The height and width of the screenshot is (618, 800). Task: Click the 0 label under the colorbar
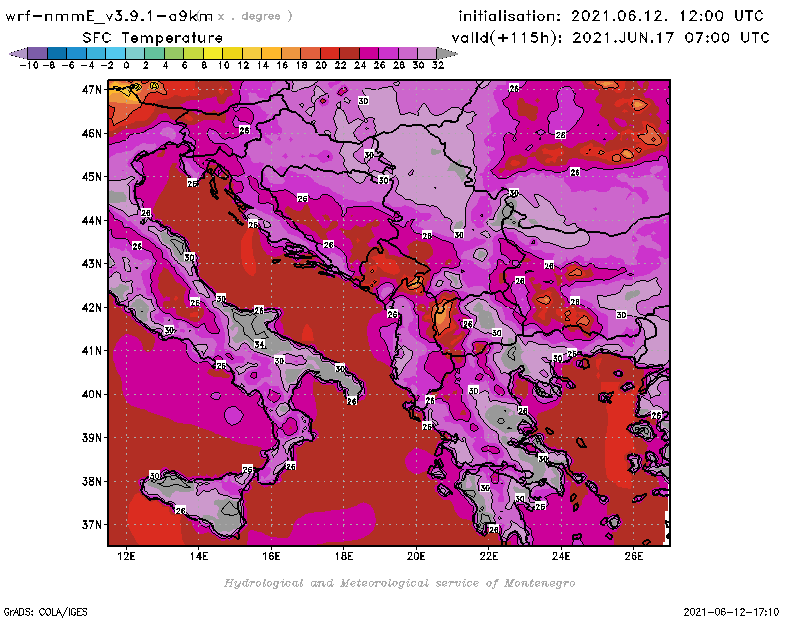coord(126,65)
